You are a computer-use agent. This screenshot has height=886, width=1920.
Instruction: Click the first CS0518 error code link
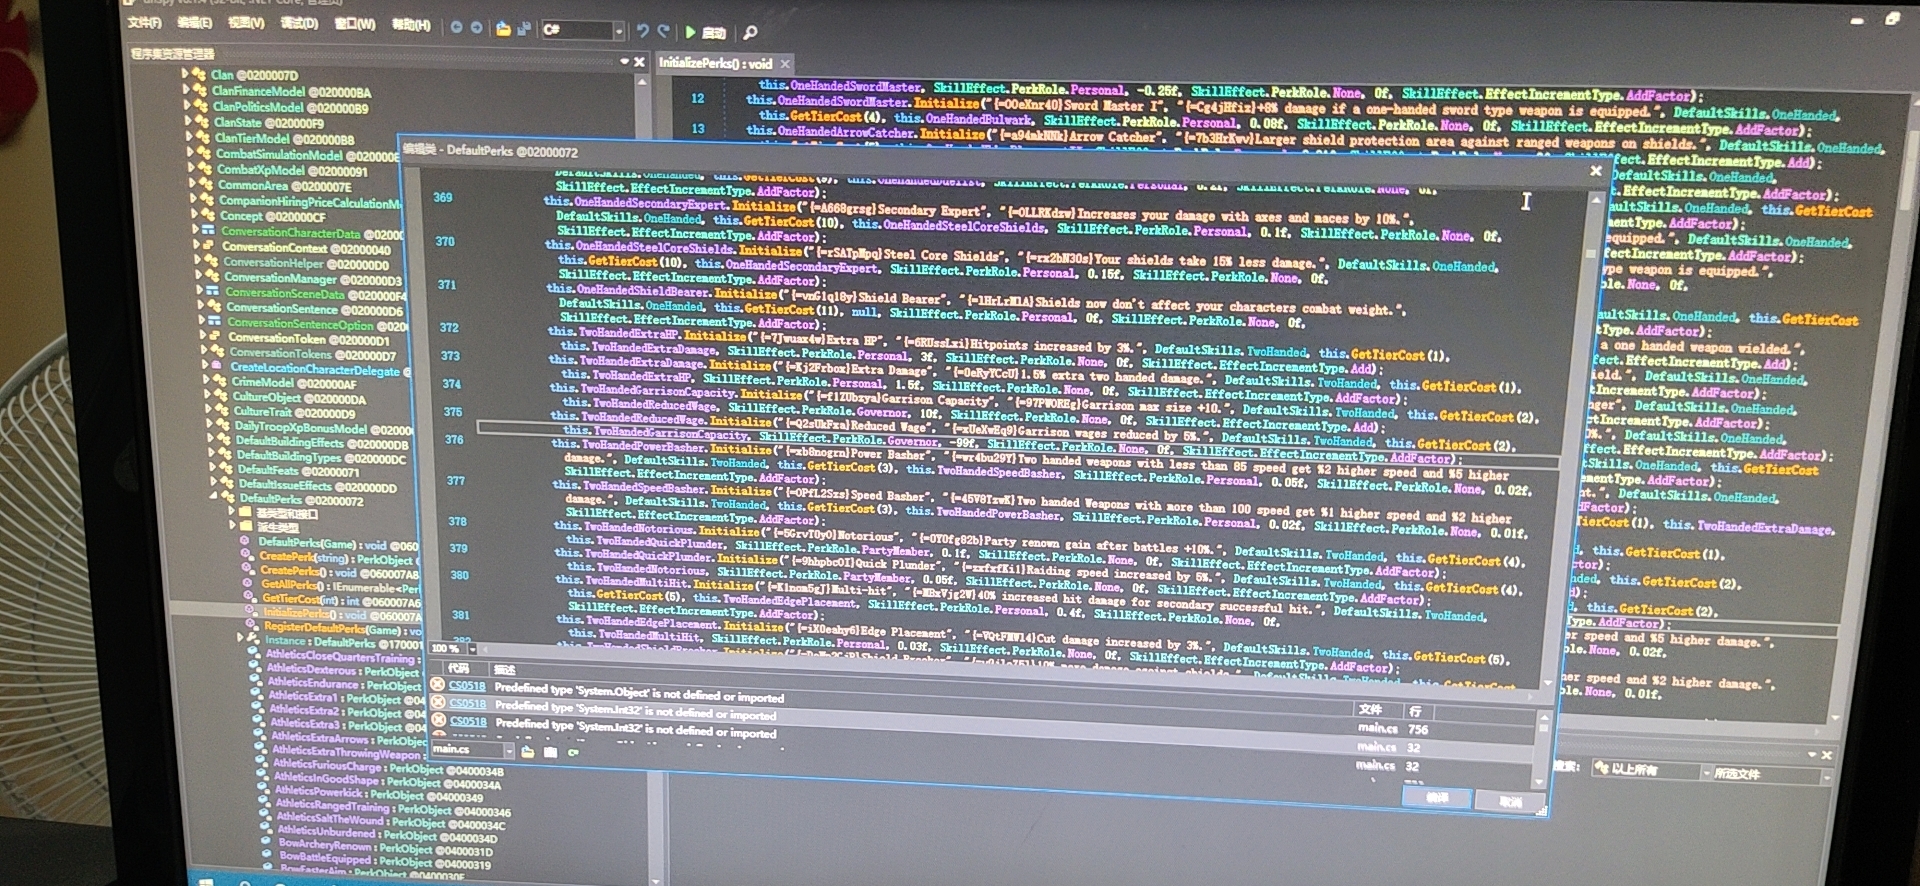pos(467,686)
